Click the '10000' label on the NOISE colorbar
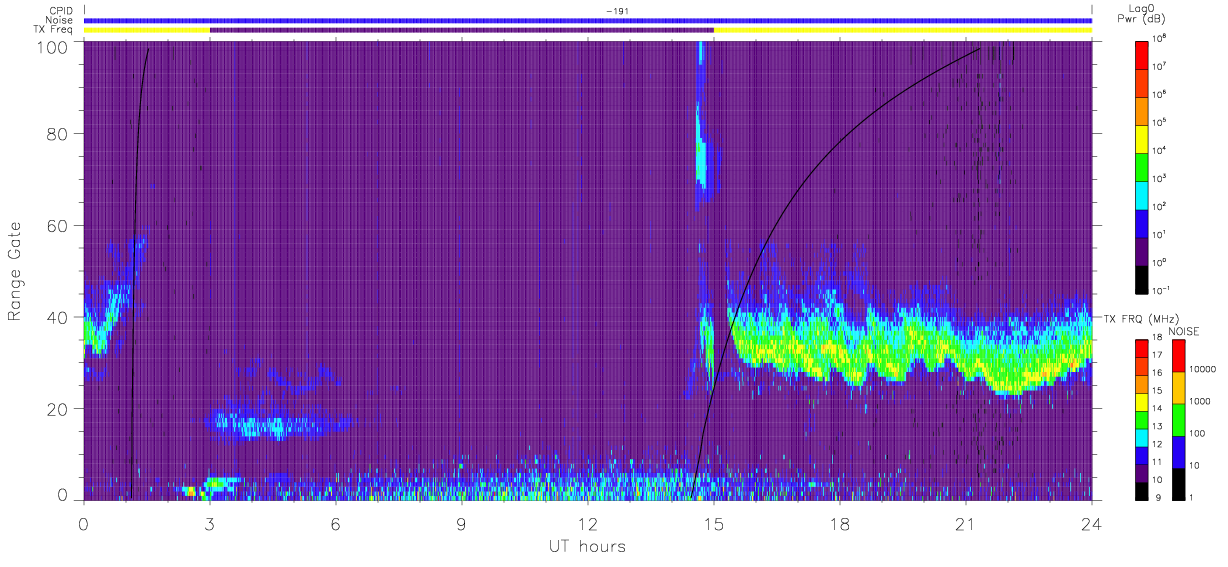The height and width of the screenshot is (567, 1228). tap(1204, 369)
